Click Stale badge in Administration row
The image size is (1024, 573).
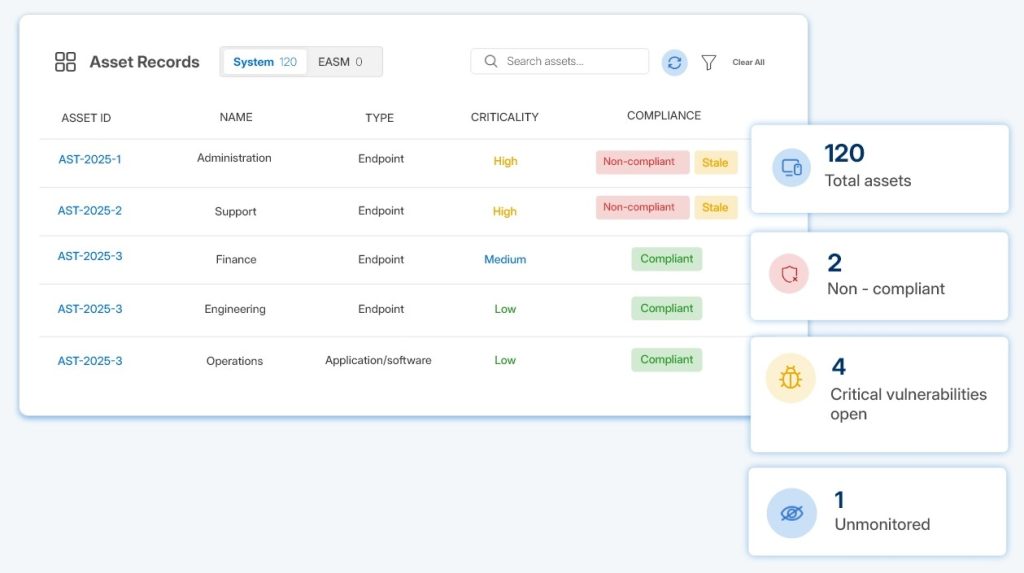tap(716, 163)
